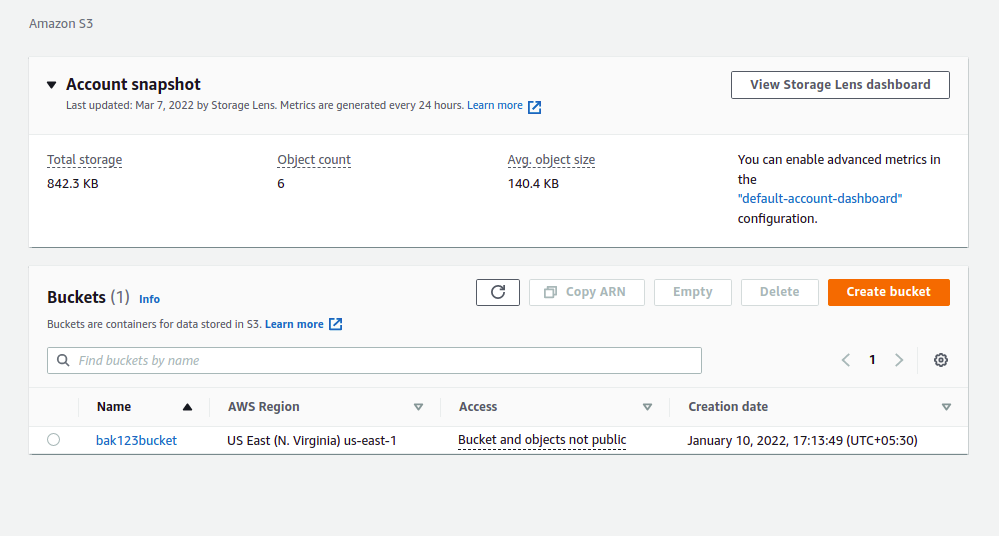Select the bak123bucket radio button
999x536 pixels.
coord(54,440)
